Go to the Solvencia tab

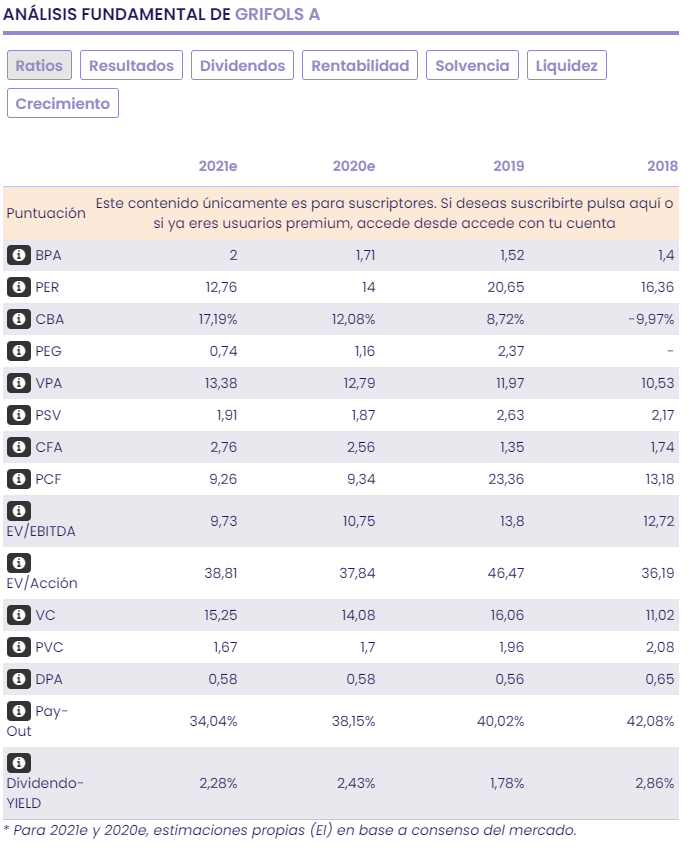472,66
